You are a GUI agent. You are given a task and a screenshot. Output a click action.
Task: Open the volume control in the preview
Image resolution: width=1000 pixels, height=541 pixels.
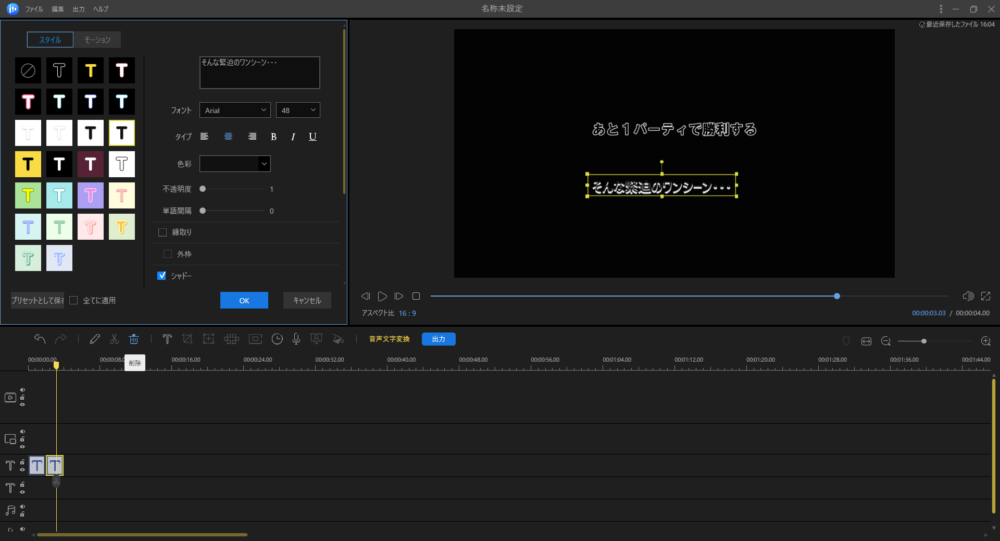[967, 296]
